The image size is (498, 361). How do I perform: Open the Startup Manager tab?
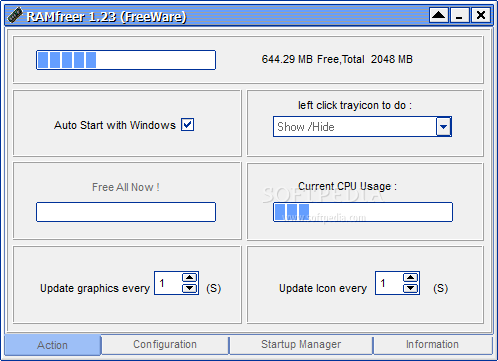tap(301, 344)
